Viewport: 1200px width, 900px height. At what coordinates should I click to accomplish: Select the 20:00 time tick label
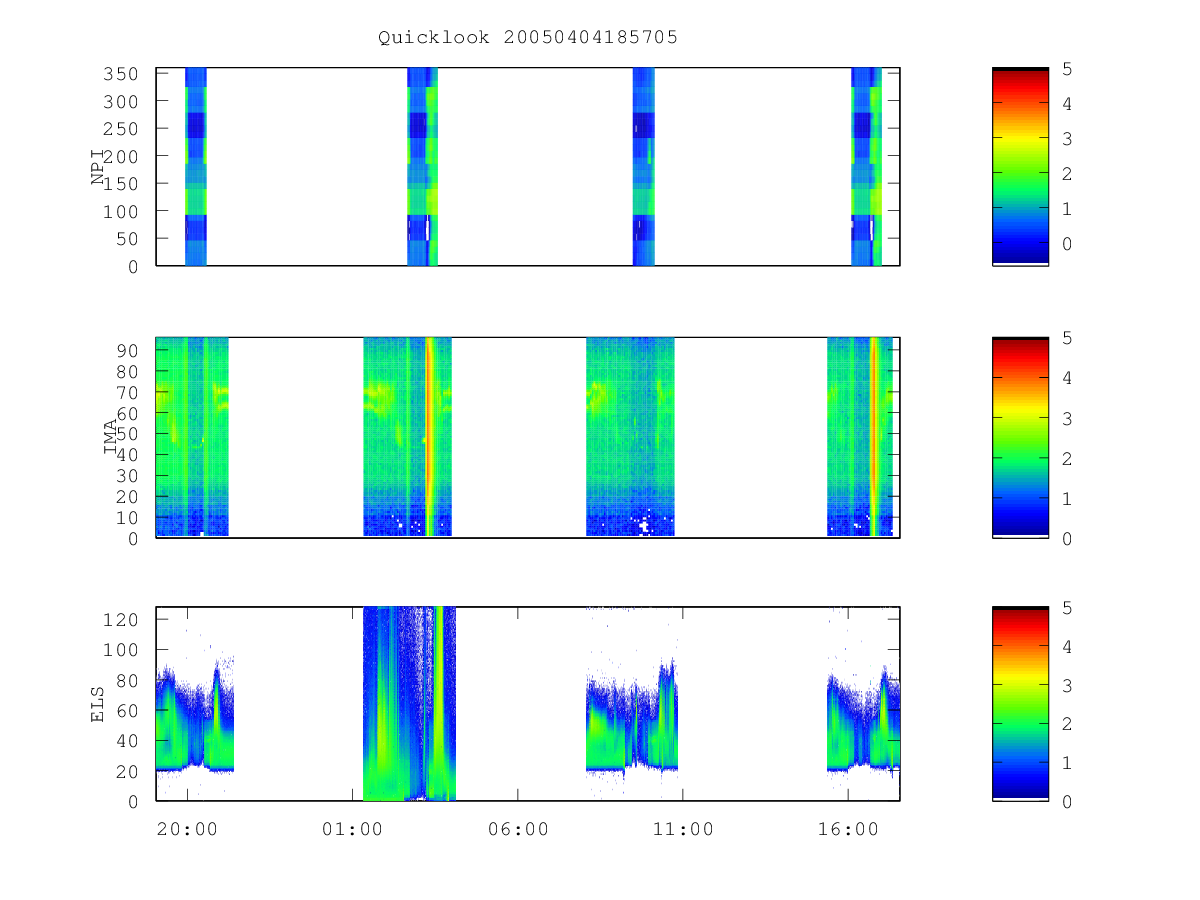[187, 829]
